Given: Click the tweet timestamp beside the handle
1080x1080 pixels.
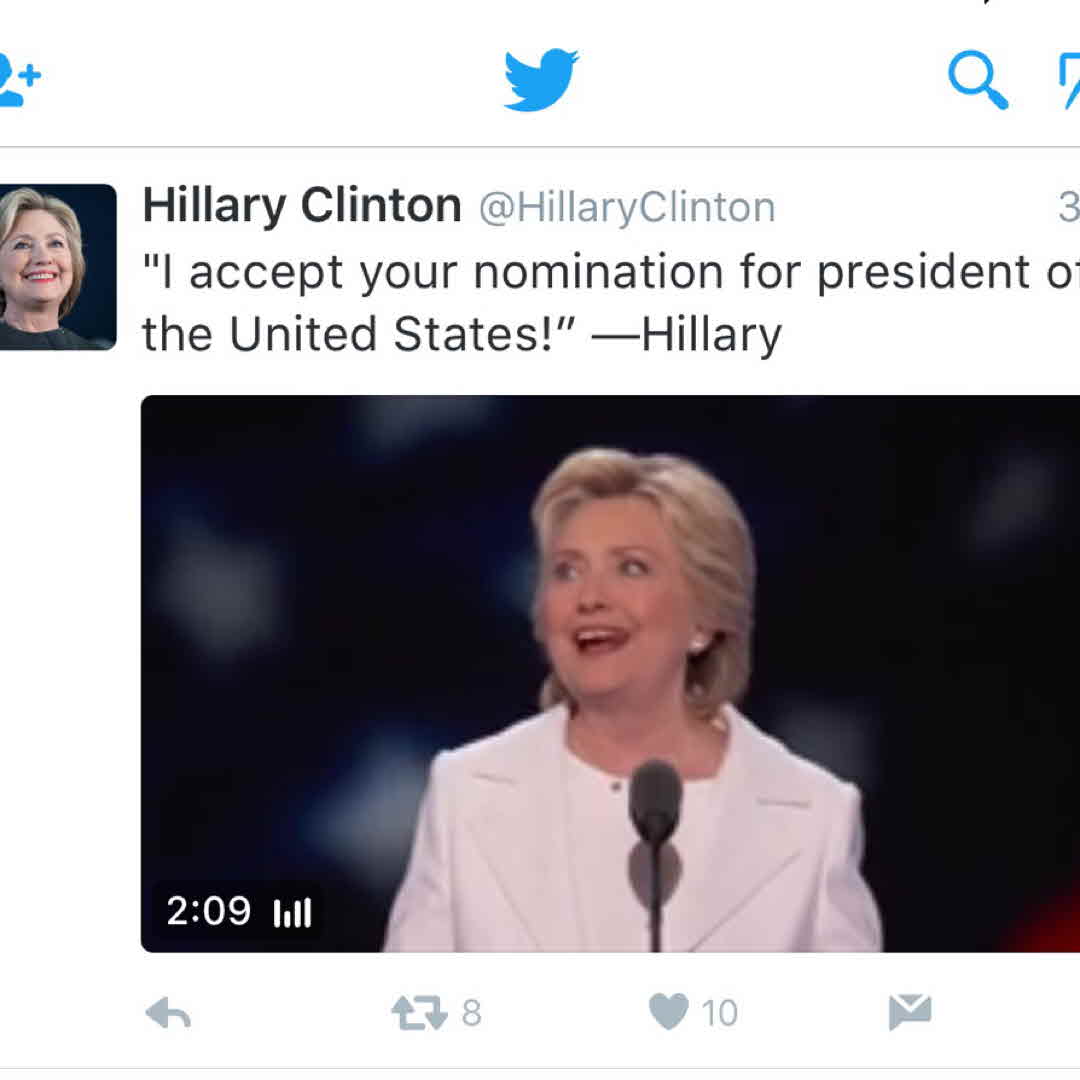Looking at the screenshot, I should (1070, 207).
